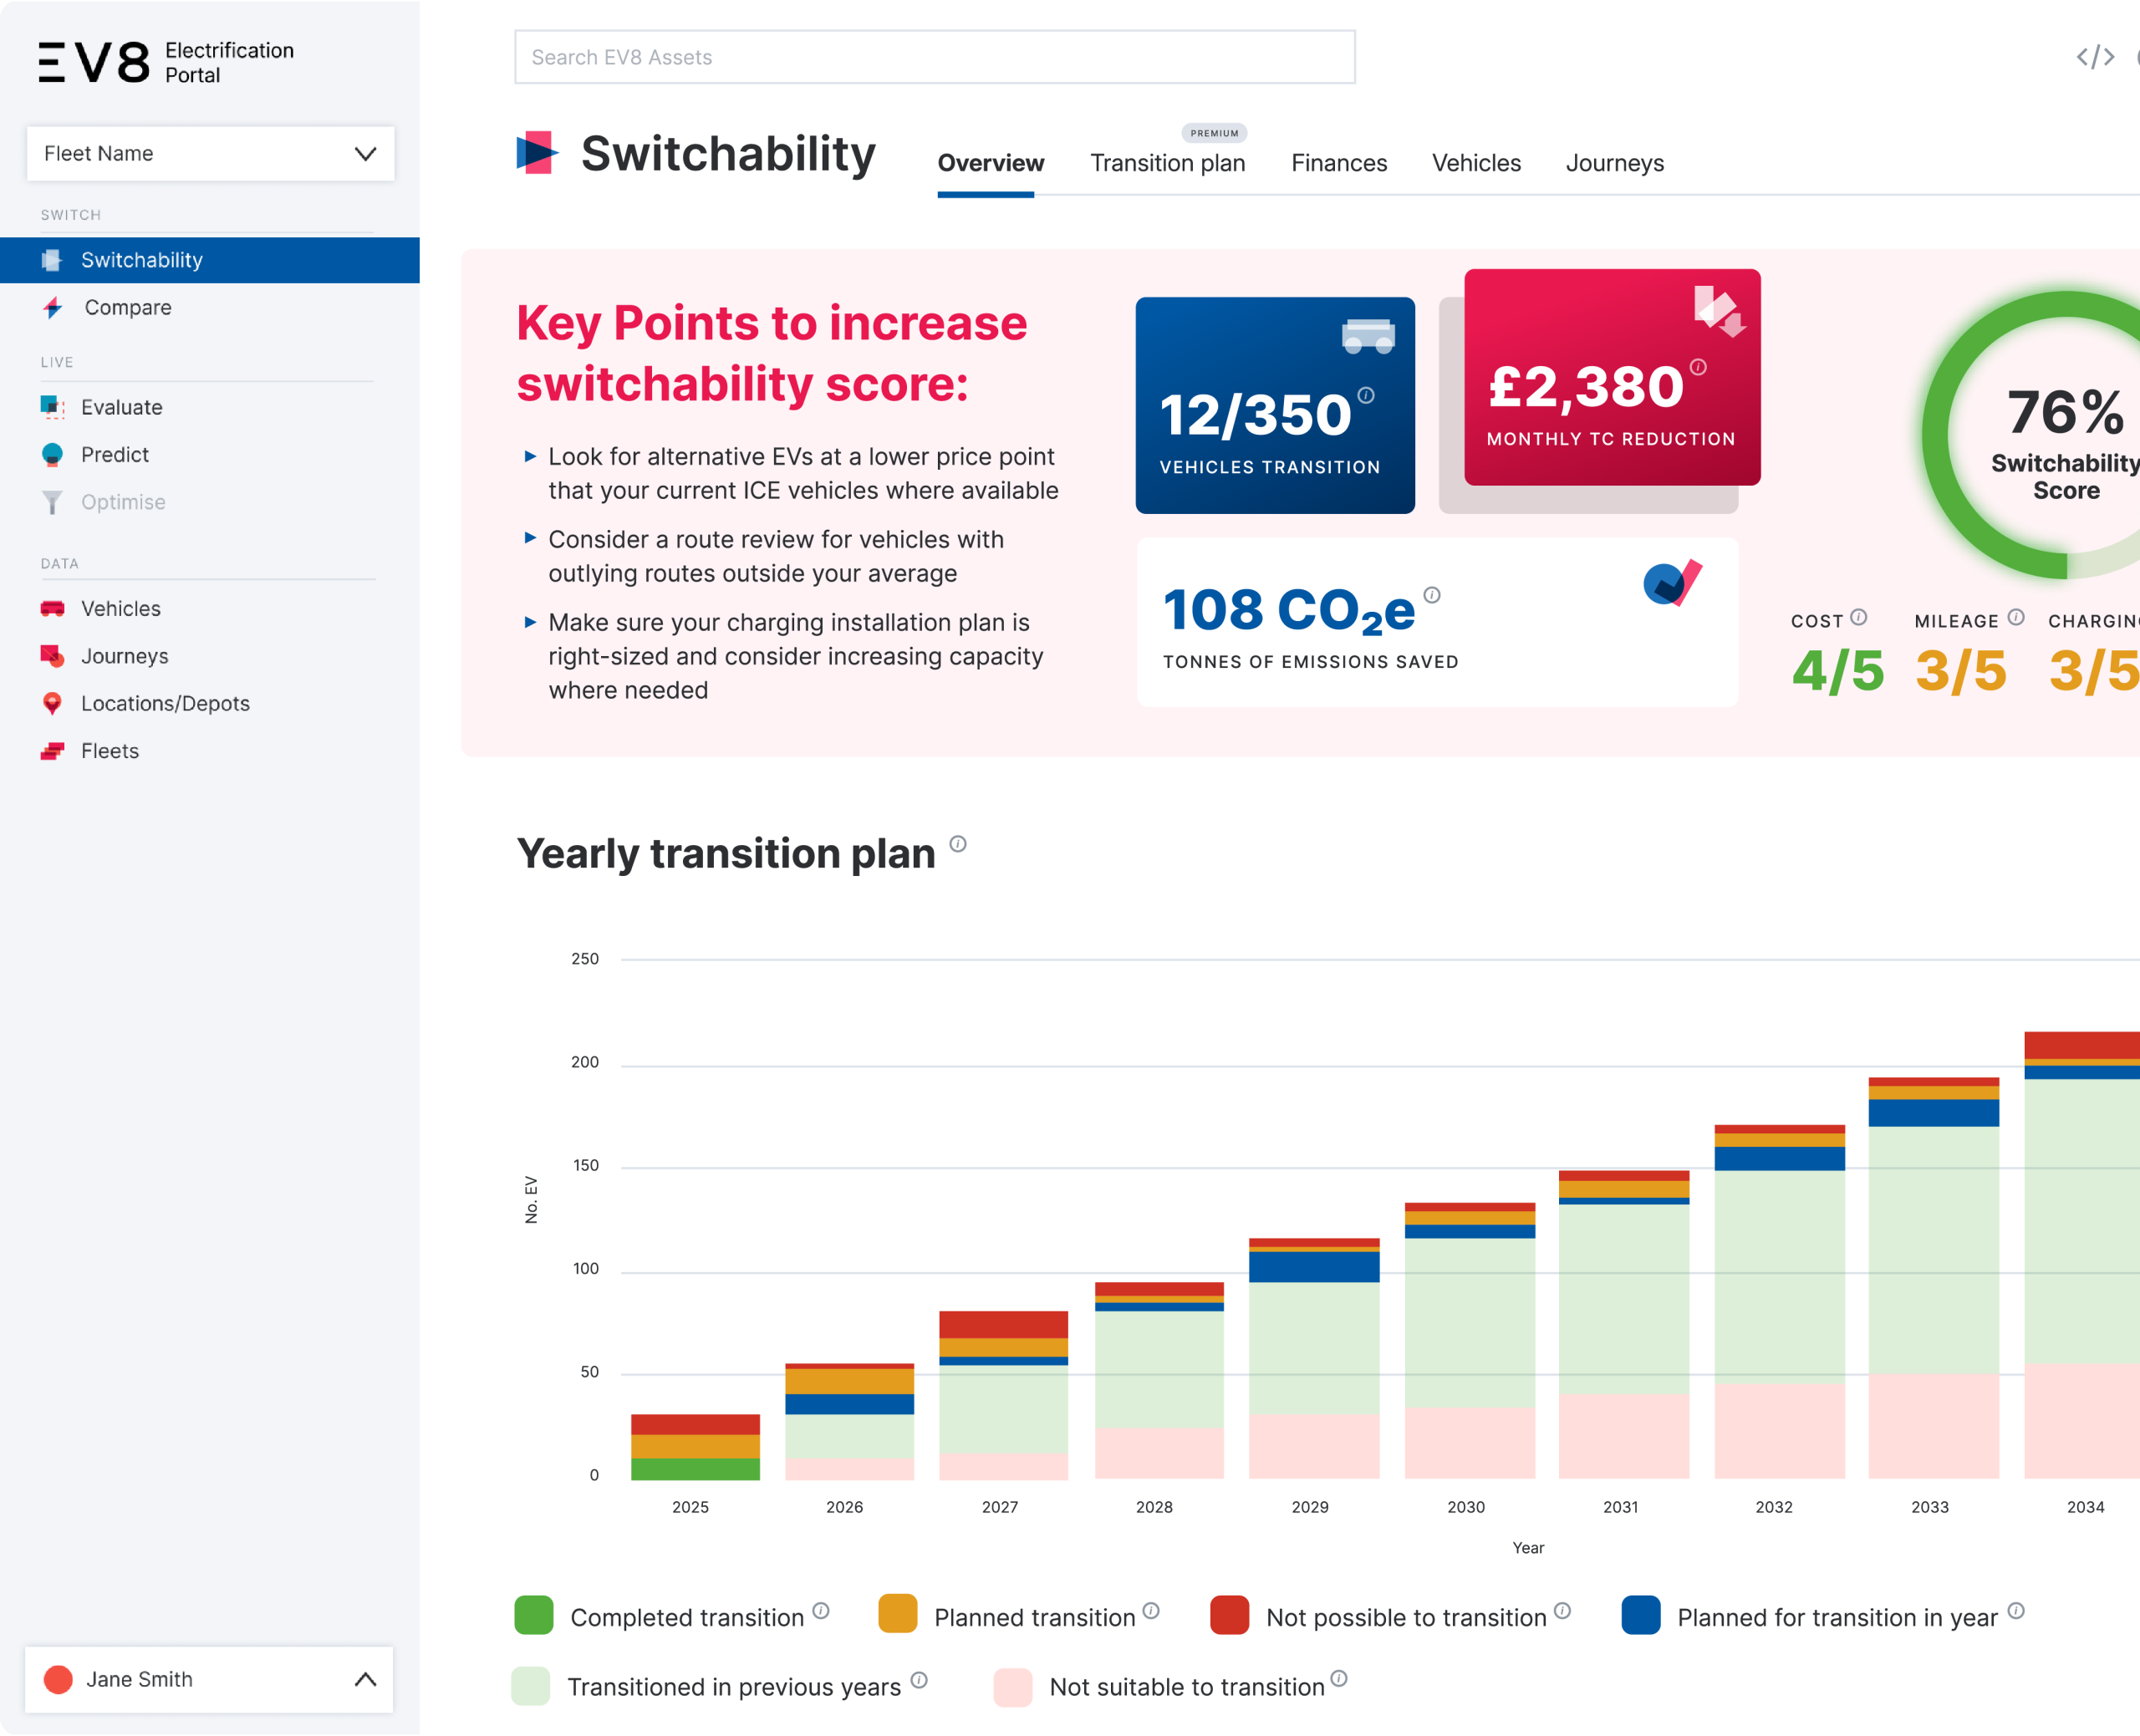Click the Compare lightning icon
2140x1736 pixels.
[x=53, y=308]
